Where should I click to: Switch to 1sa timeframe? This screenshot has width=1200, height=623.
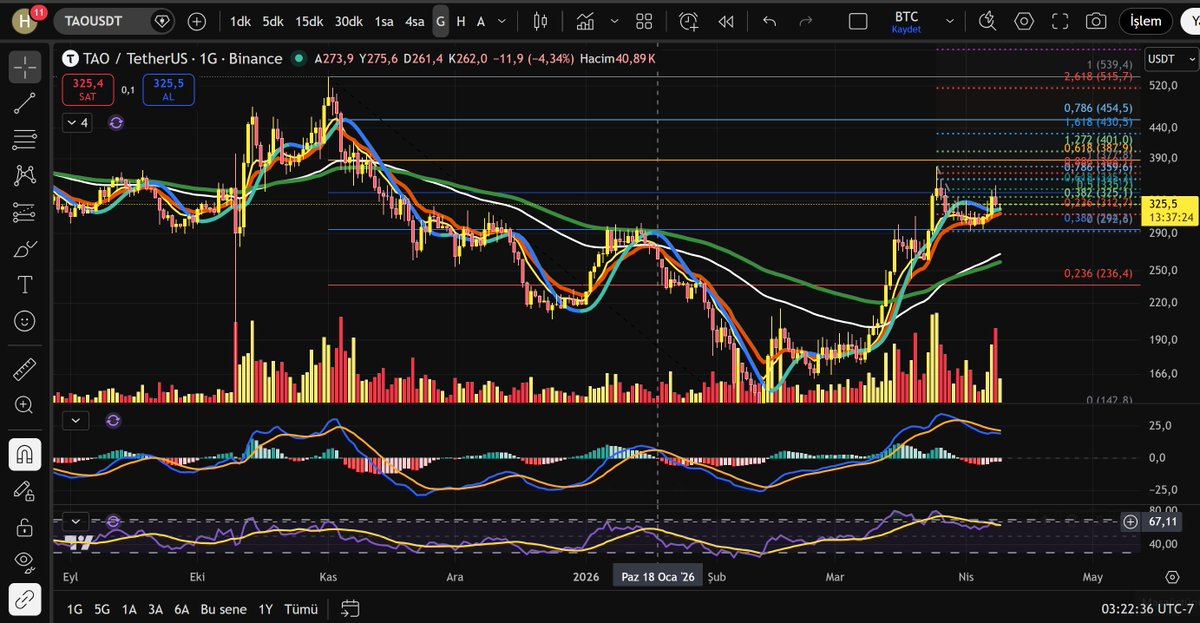(384, 21)
